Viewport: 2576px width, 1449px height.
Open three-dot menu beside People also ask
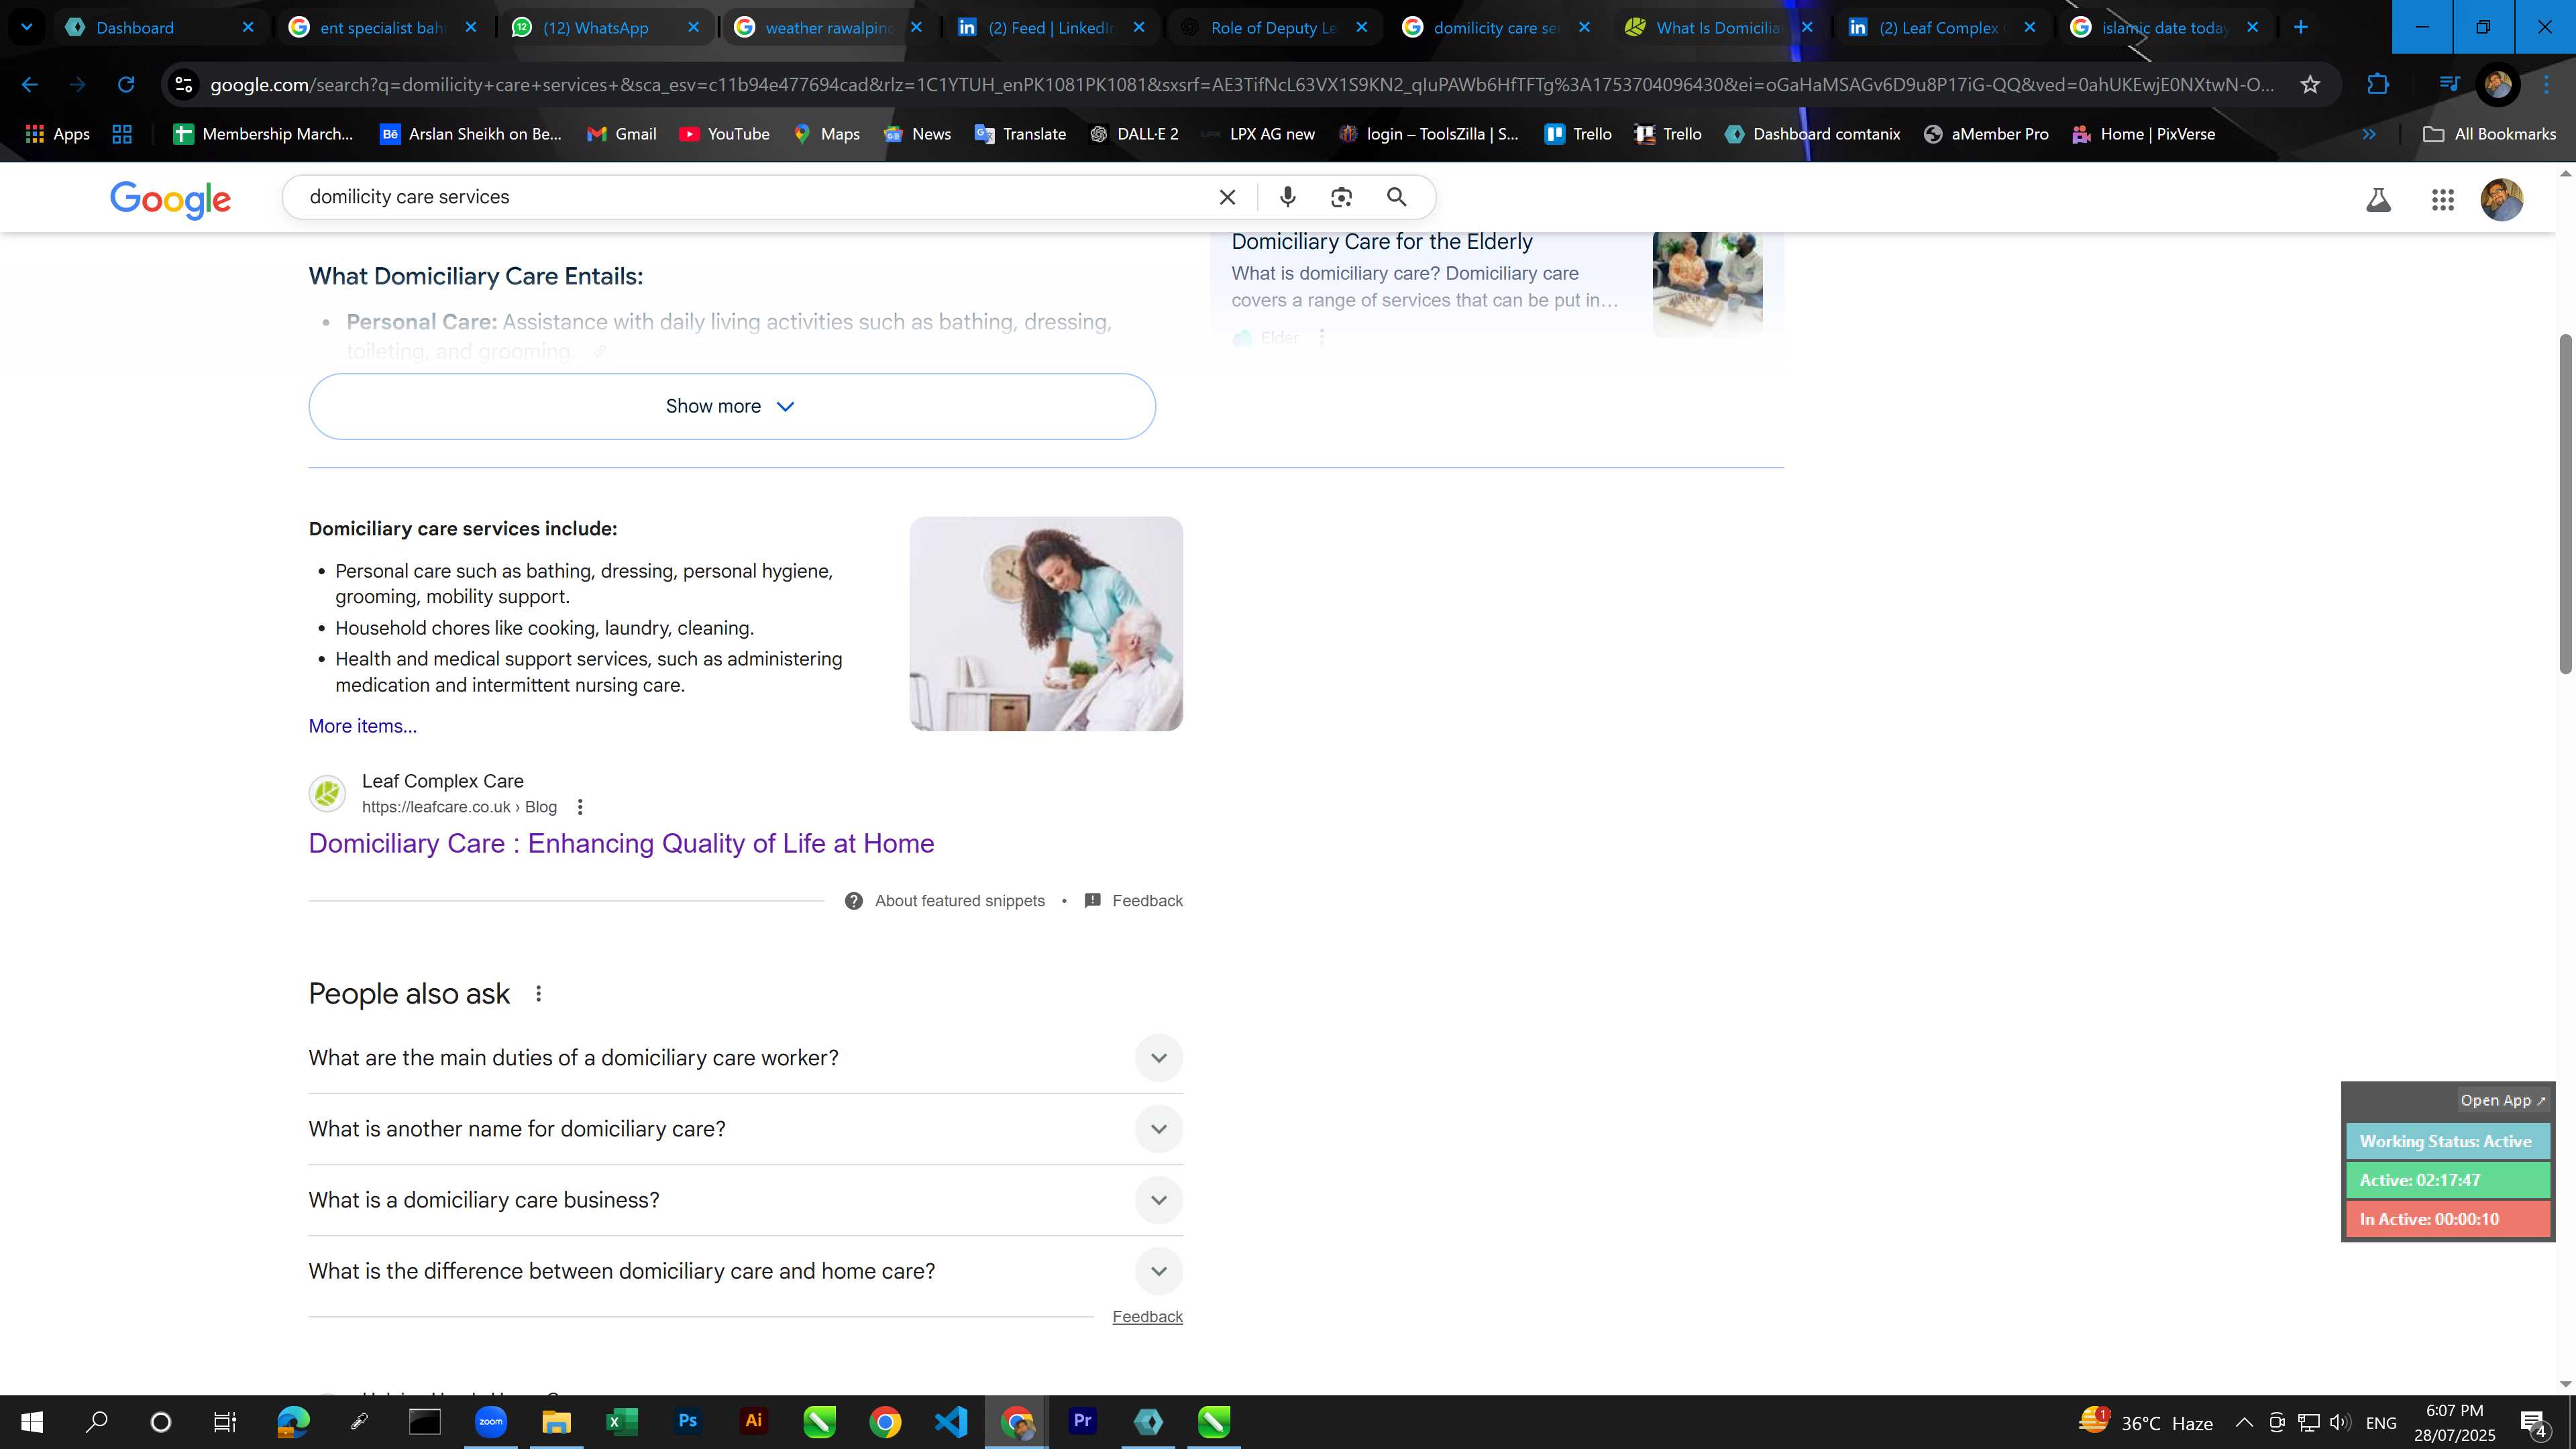coord(538,994)
